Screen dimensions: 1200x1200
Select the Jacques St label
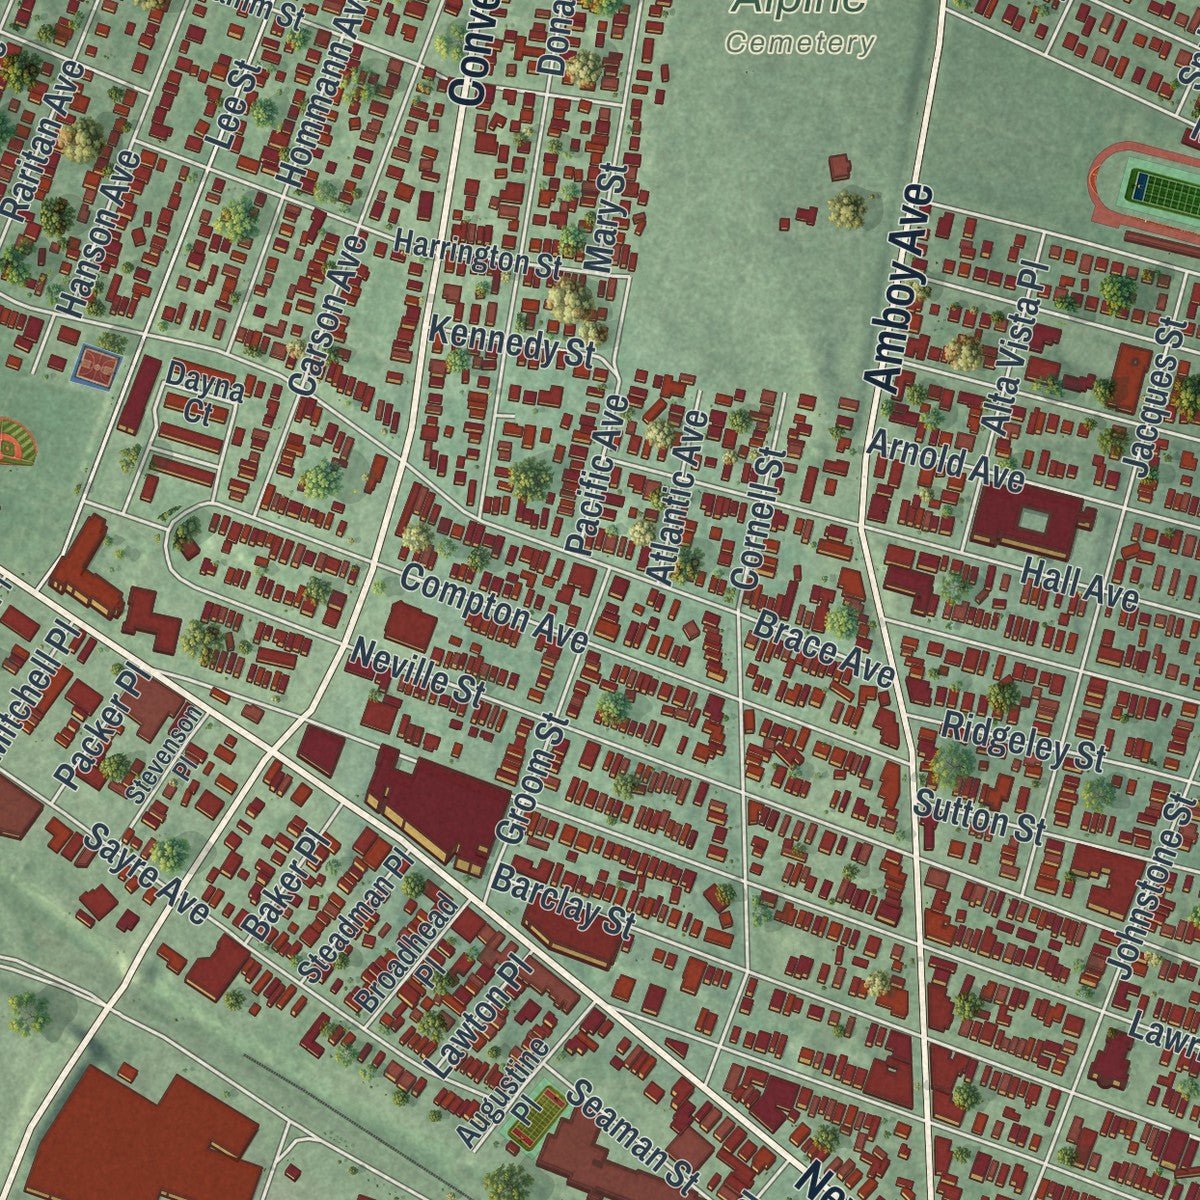click(x=1155, y=397)
